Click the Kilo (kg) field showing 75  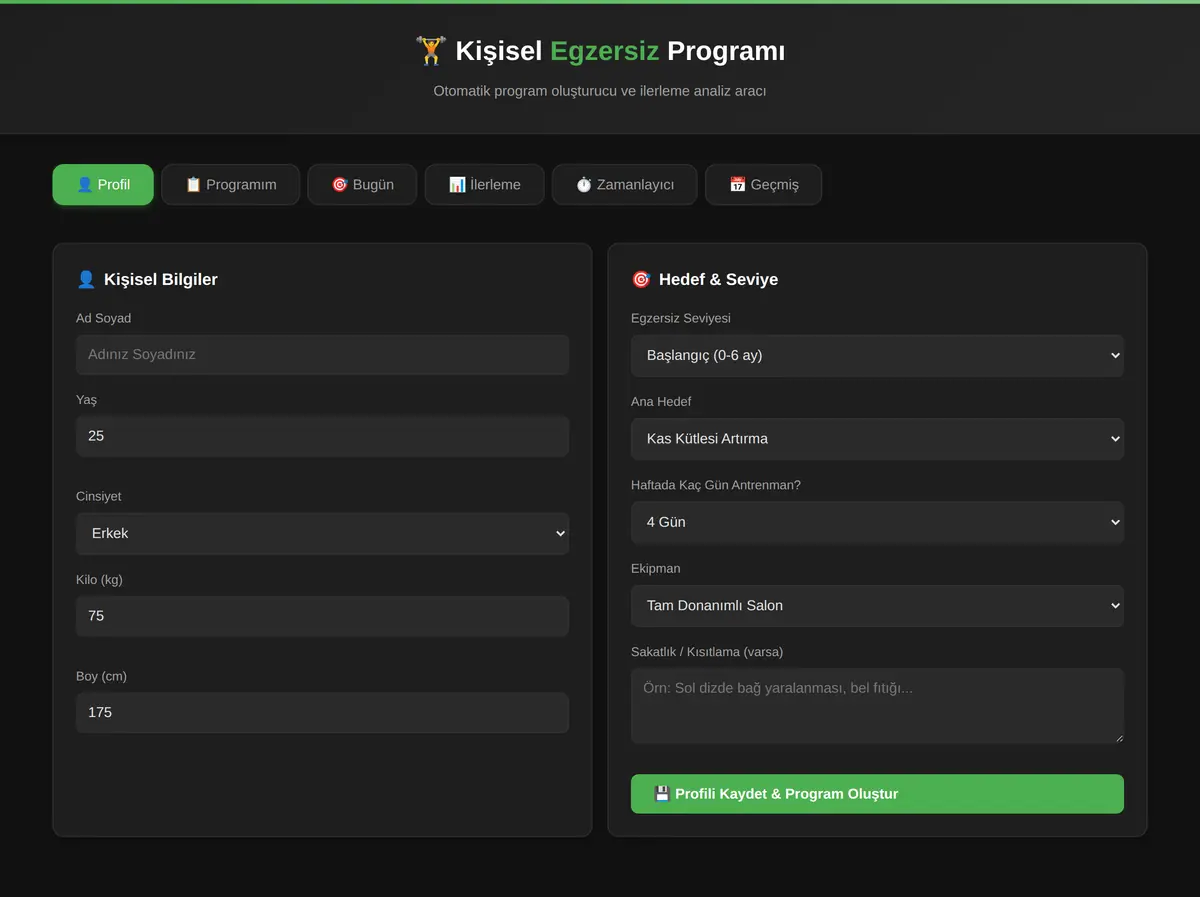(322, 616)
